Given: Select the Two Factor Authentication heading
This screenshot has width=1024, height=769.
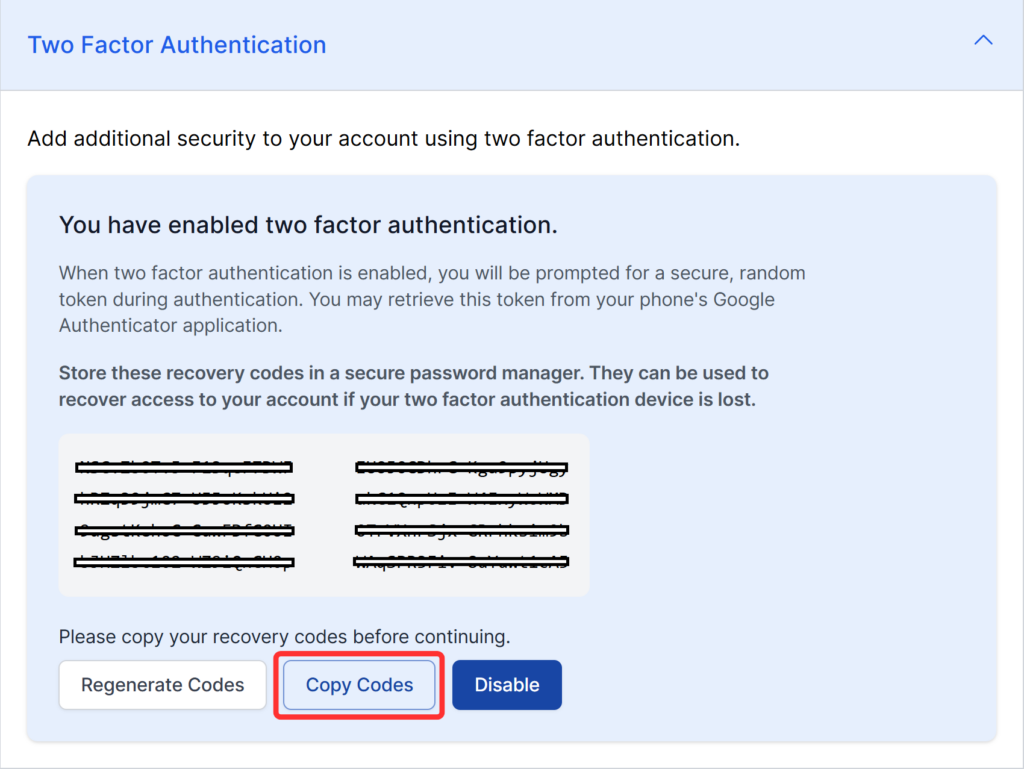Looking at the screenshot, I should [176, 44].
